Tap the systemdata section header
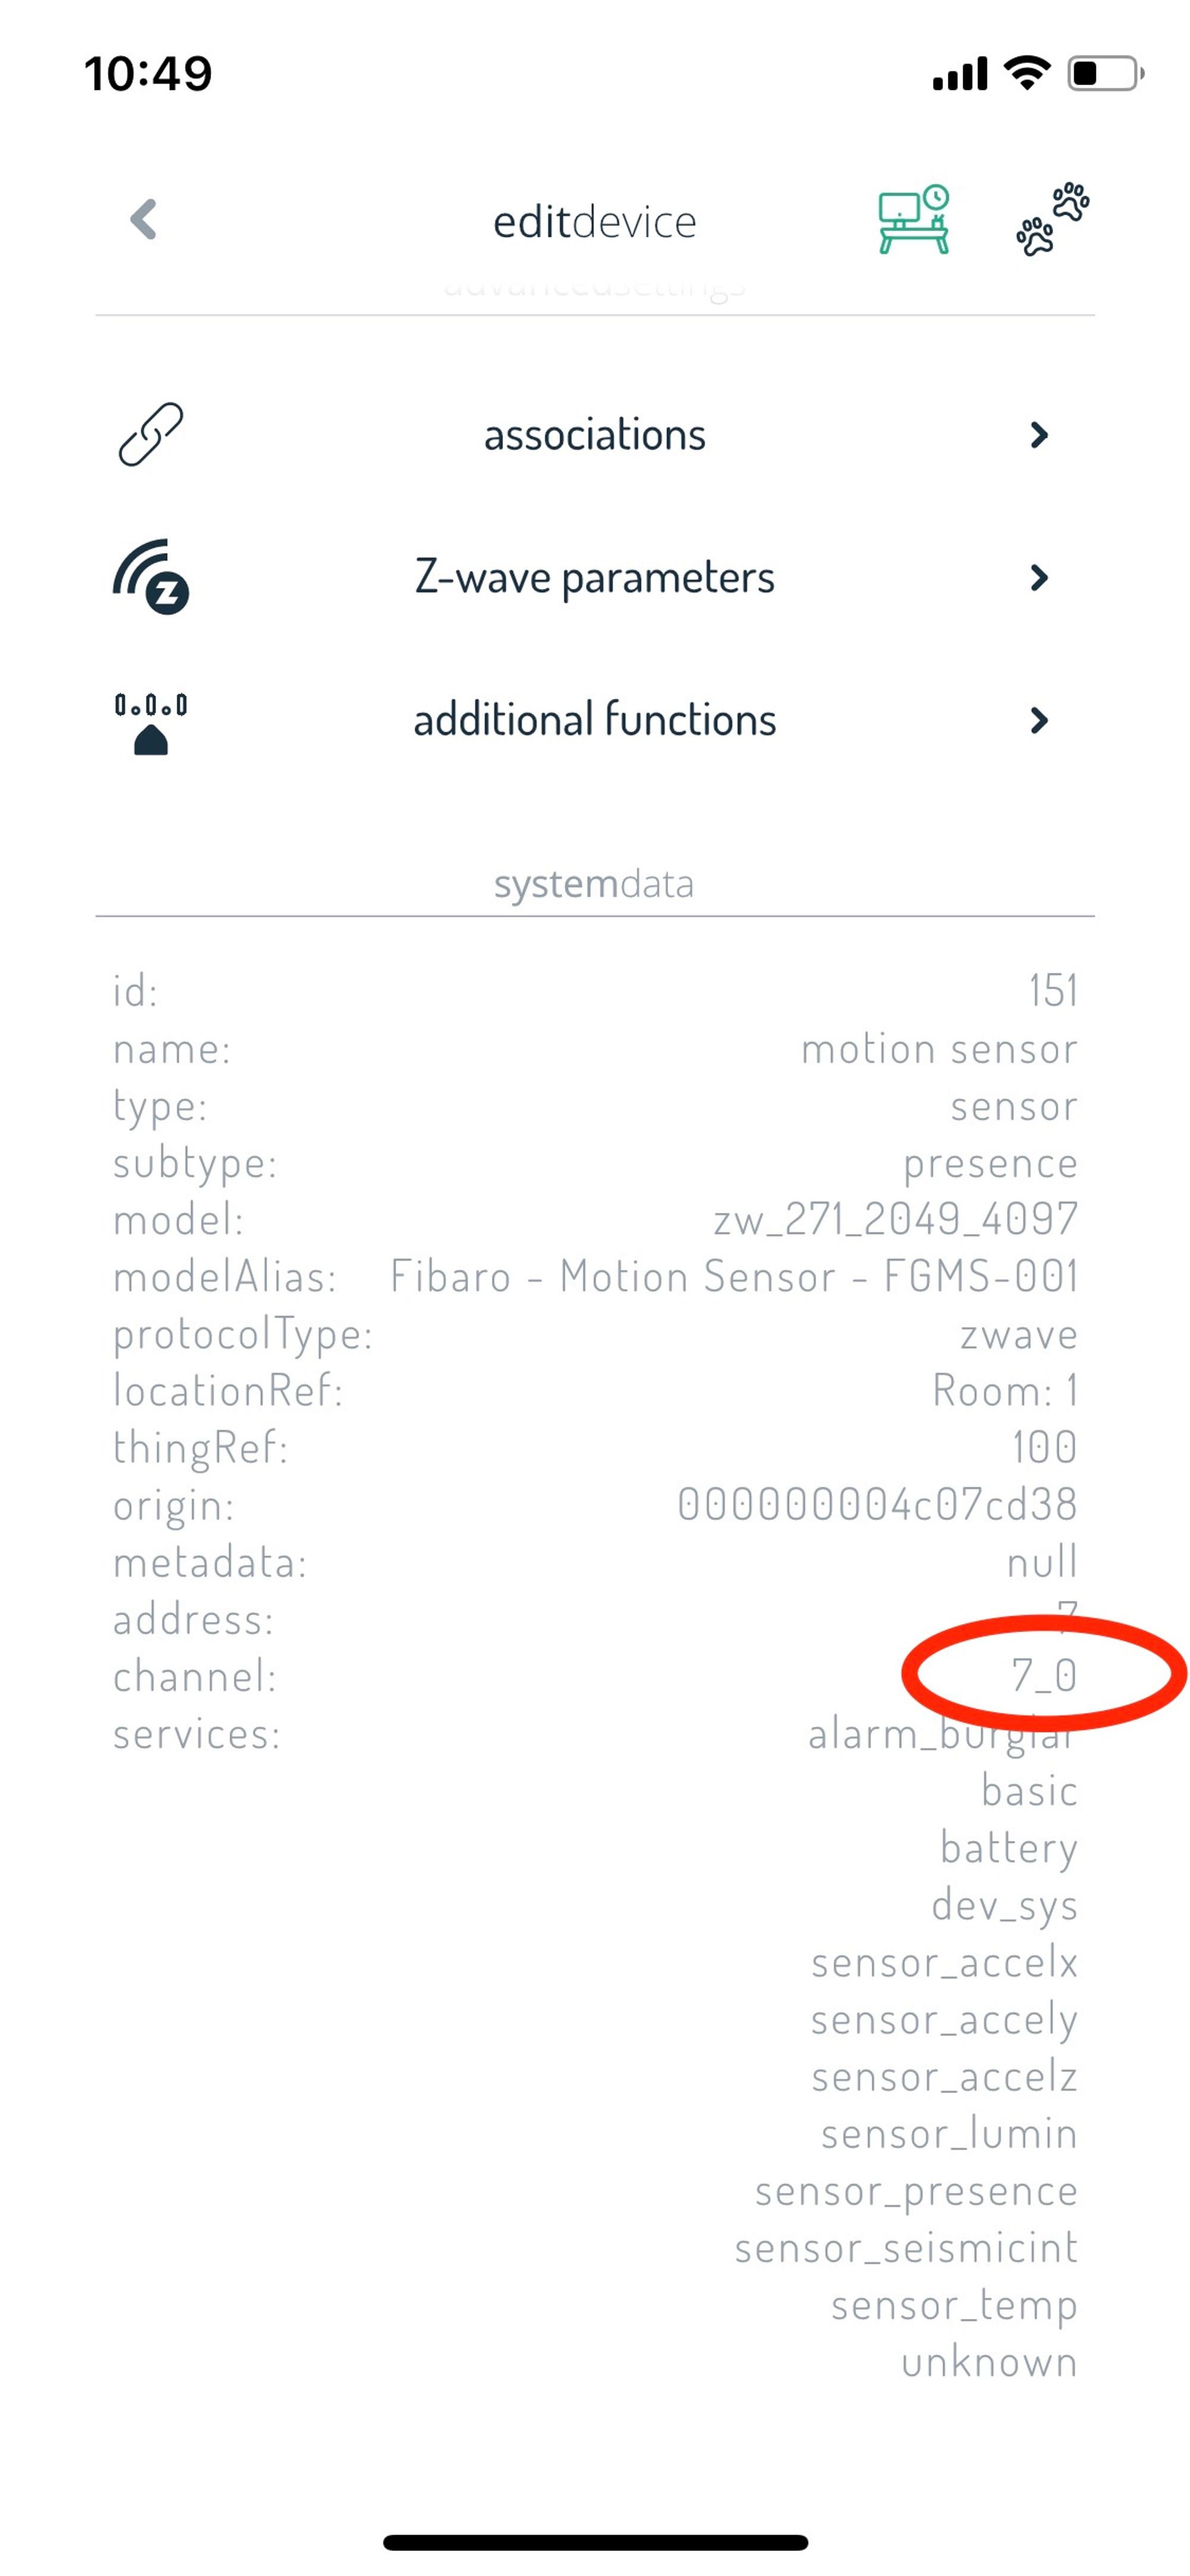 coord(594,884)
